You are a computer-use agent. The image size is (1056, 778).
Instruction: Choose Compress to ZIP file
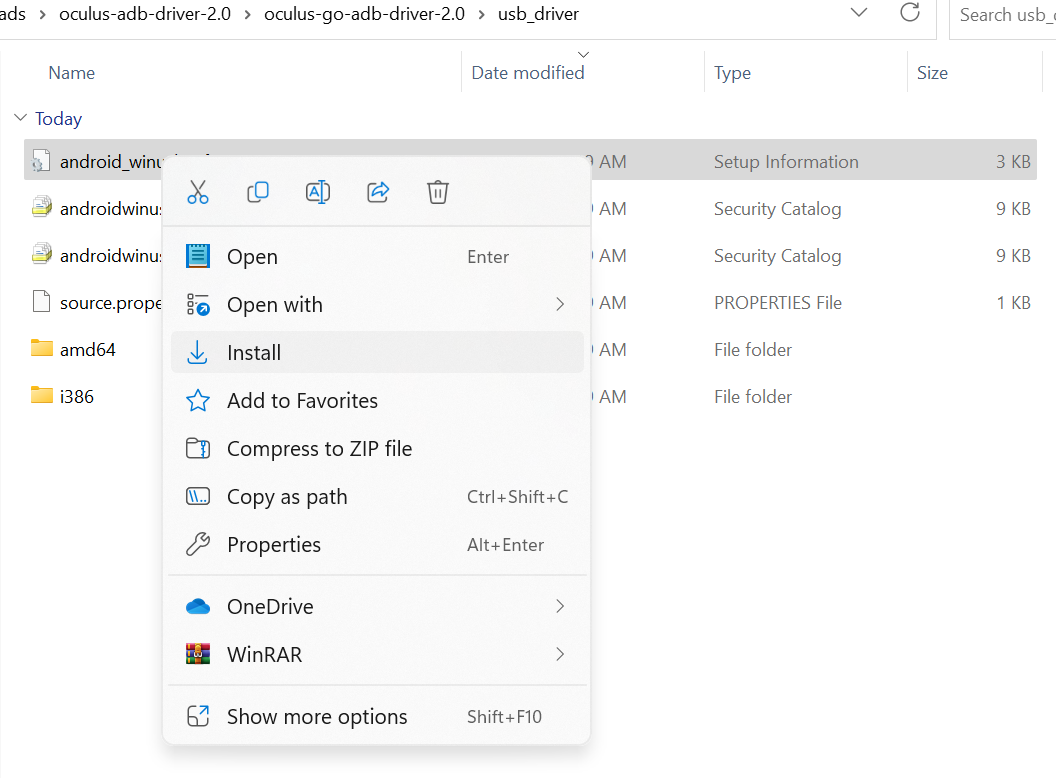(319, 449)
